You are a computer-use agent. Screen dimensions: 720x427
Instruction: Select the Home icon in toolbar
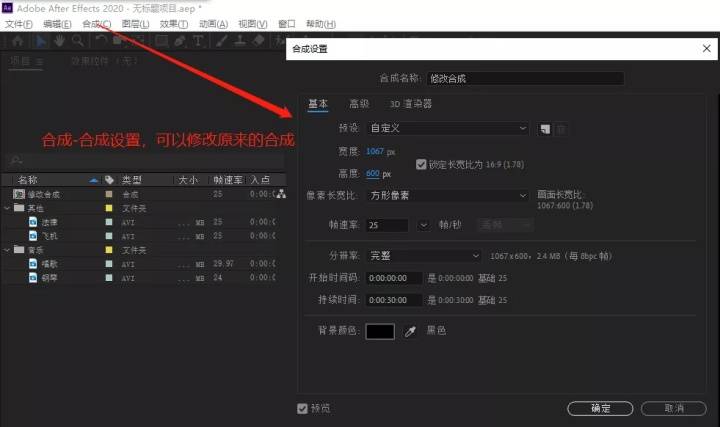click(x=18, y=41)
